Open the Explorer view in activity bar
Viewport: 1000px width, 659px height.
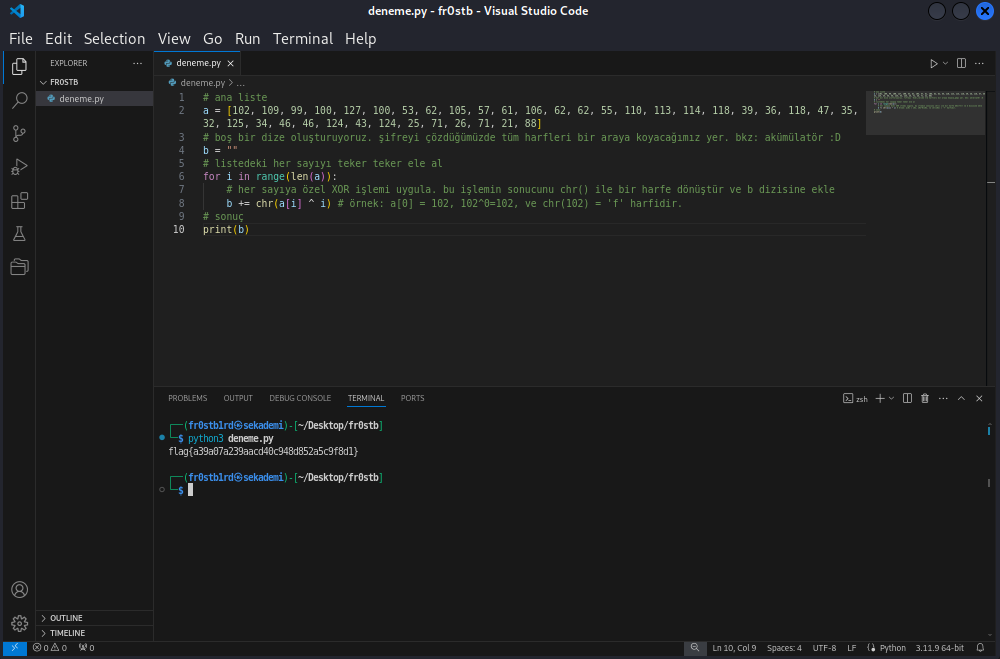click(19, 66)
